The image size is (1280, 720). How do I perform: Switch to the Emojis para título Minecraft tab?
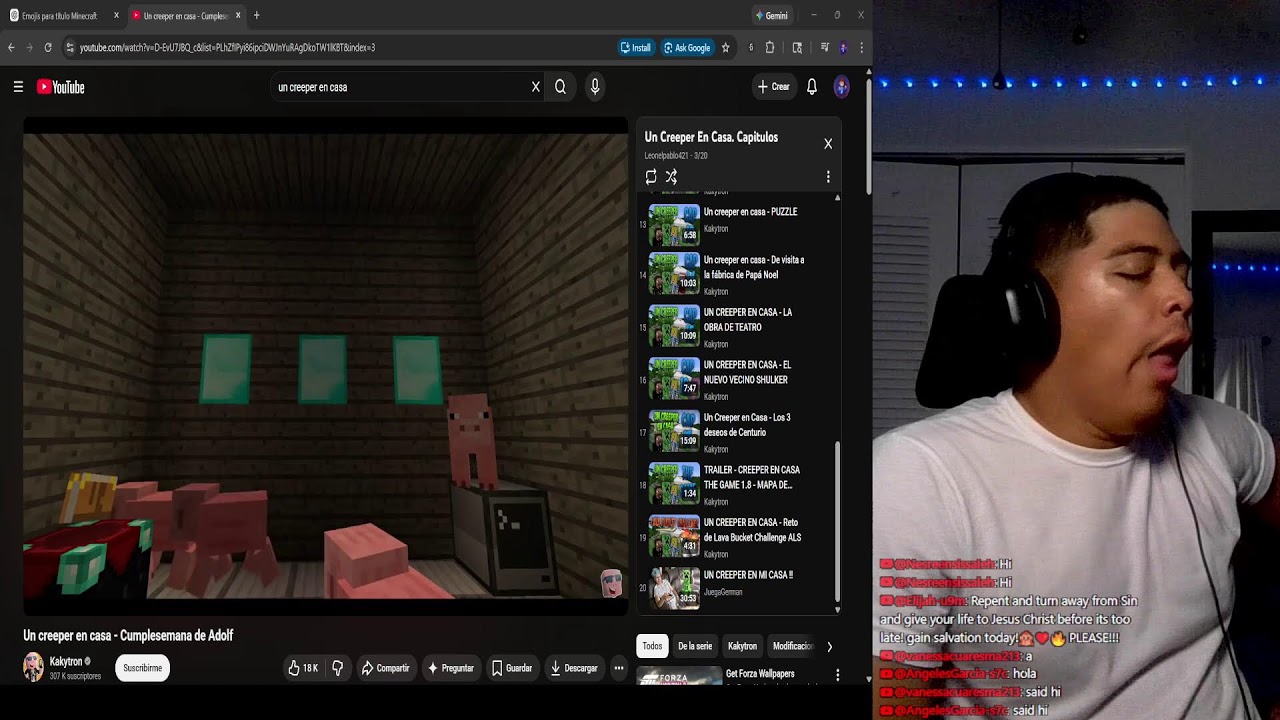pos(62,16)
